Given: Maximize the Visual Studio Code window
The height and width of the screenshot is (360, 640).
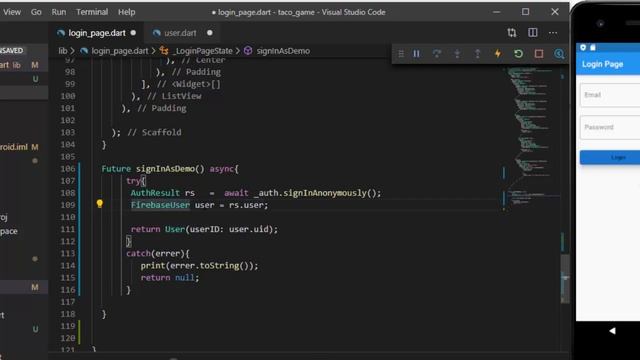Looking at the screenshot, I should click(525, 12).
